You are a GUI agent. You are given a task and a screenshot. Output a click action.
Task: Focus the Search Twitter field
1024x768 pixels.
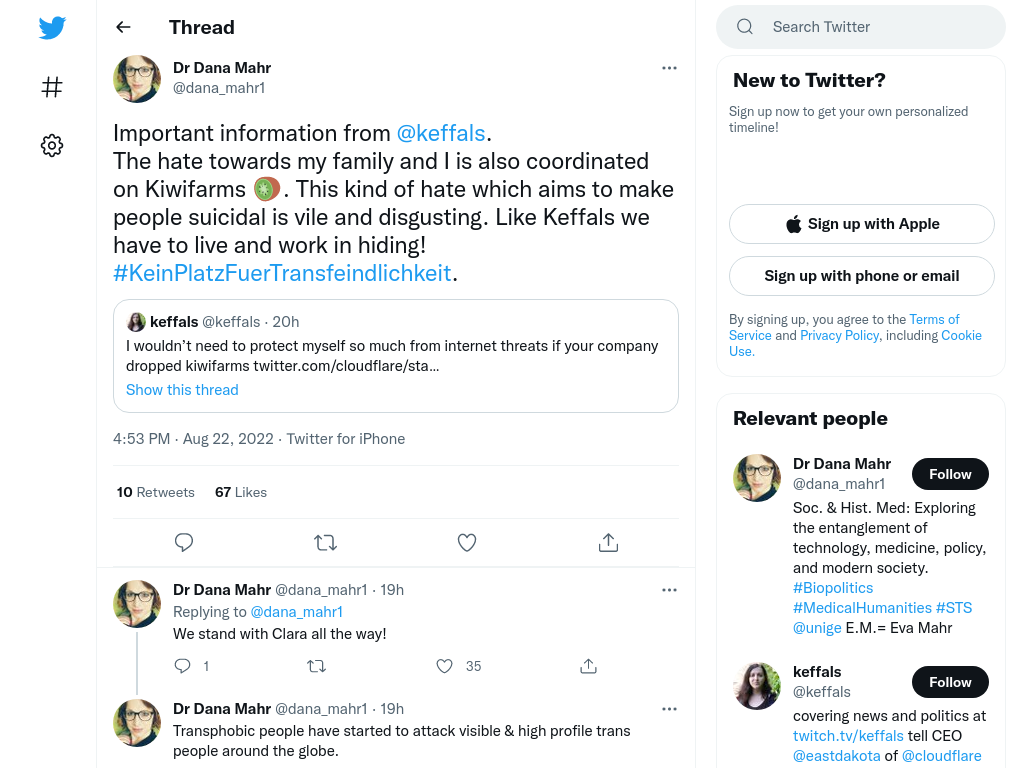tap(861, 27)
